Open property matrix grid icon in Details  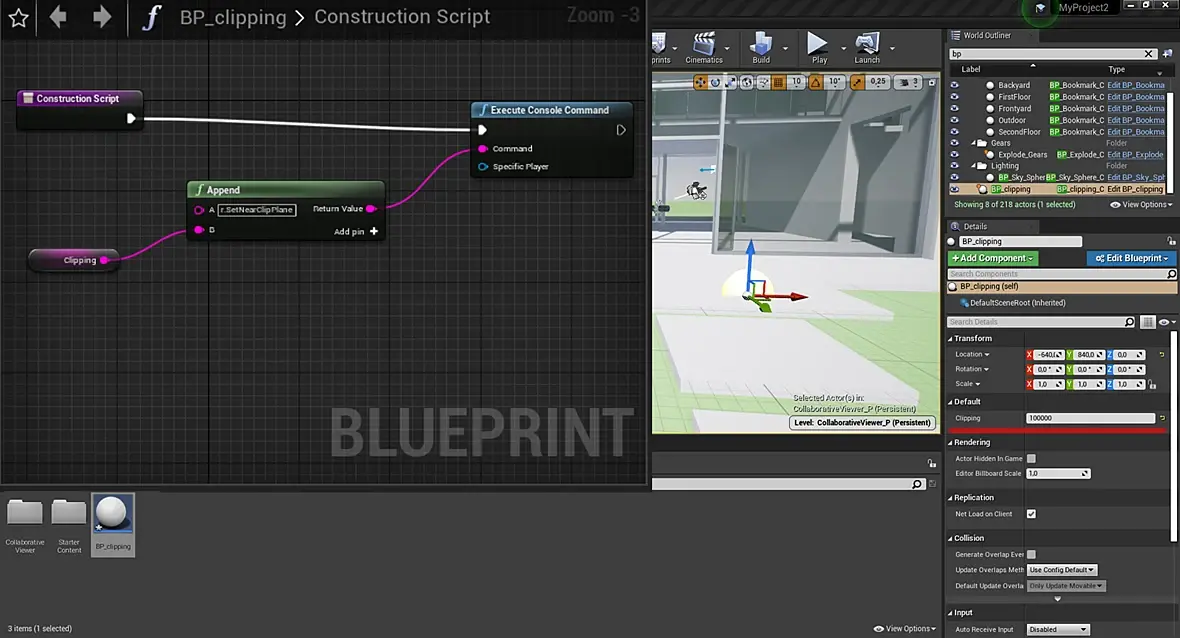point(1147,322)
